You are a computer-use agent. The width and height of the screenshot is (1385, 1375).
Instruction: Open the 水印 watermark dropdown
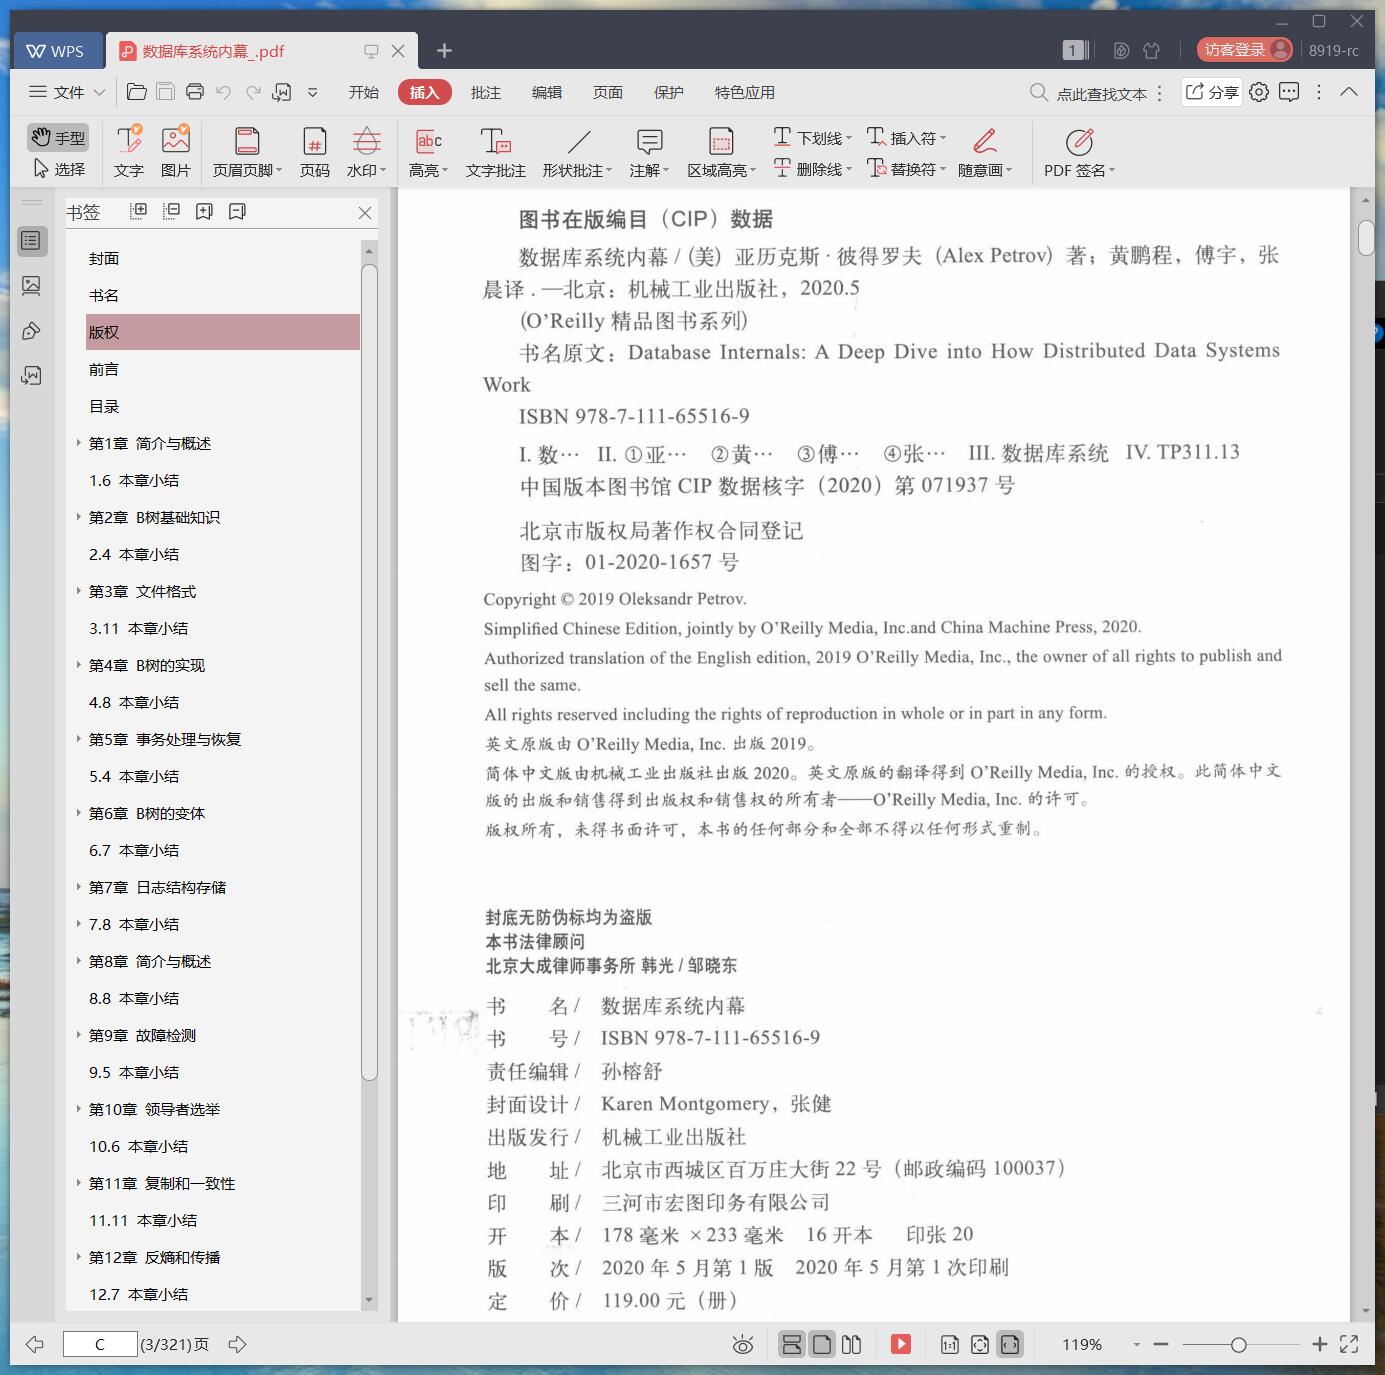(x=366, y=152)
